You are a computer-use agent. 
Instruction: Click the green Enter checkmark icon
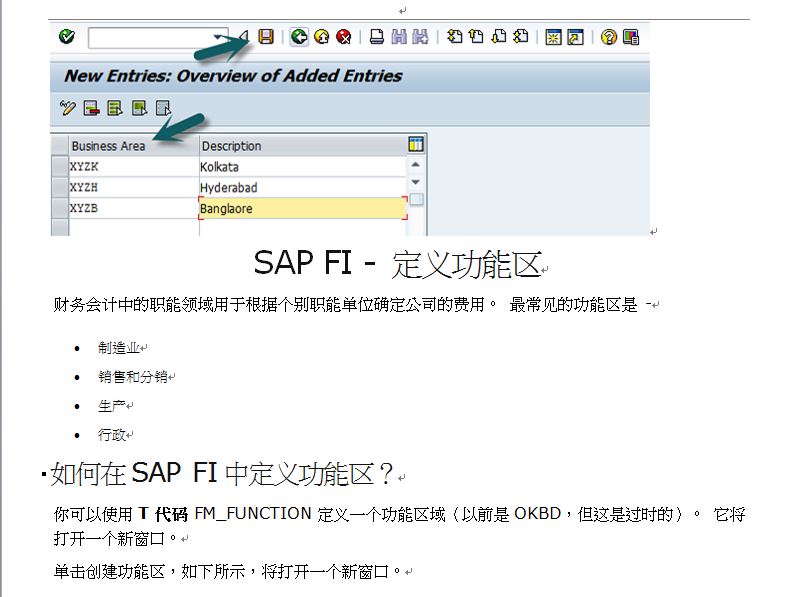67,37
